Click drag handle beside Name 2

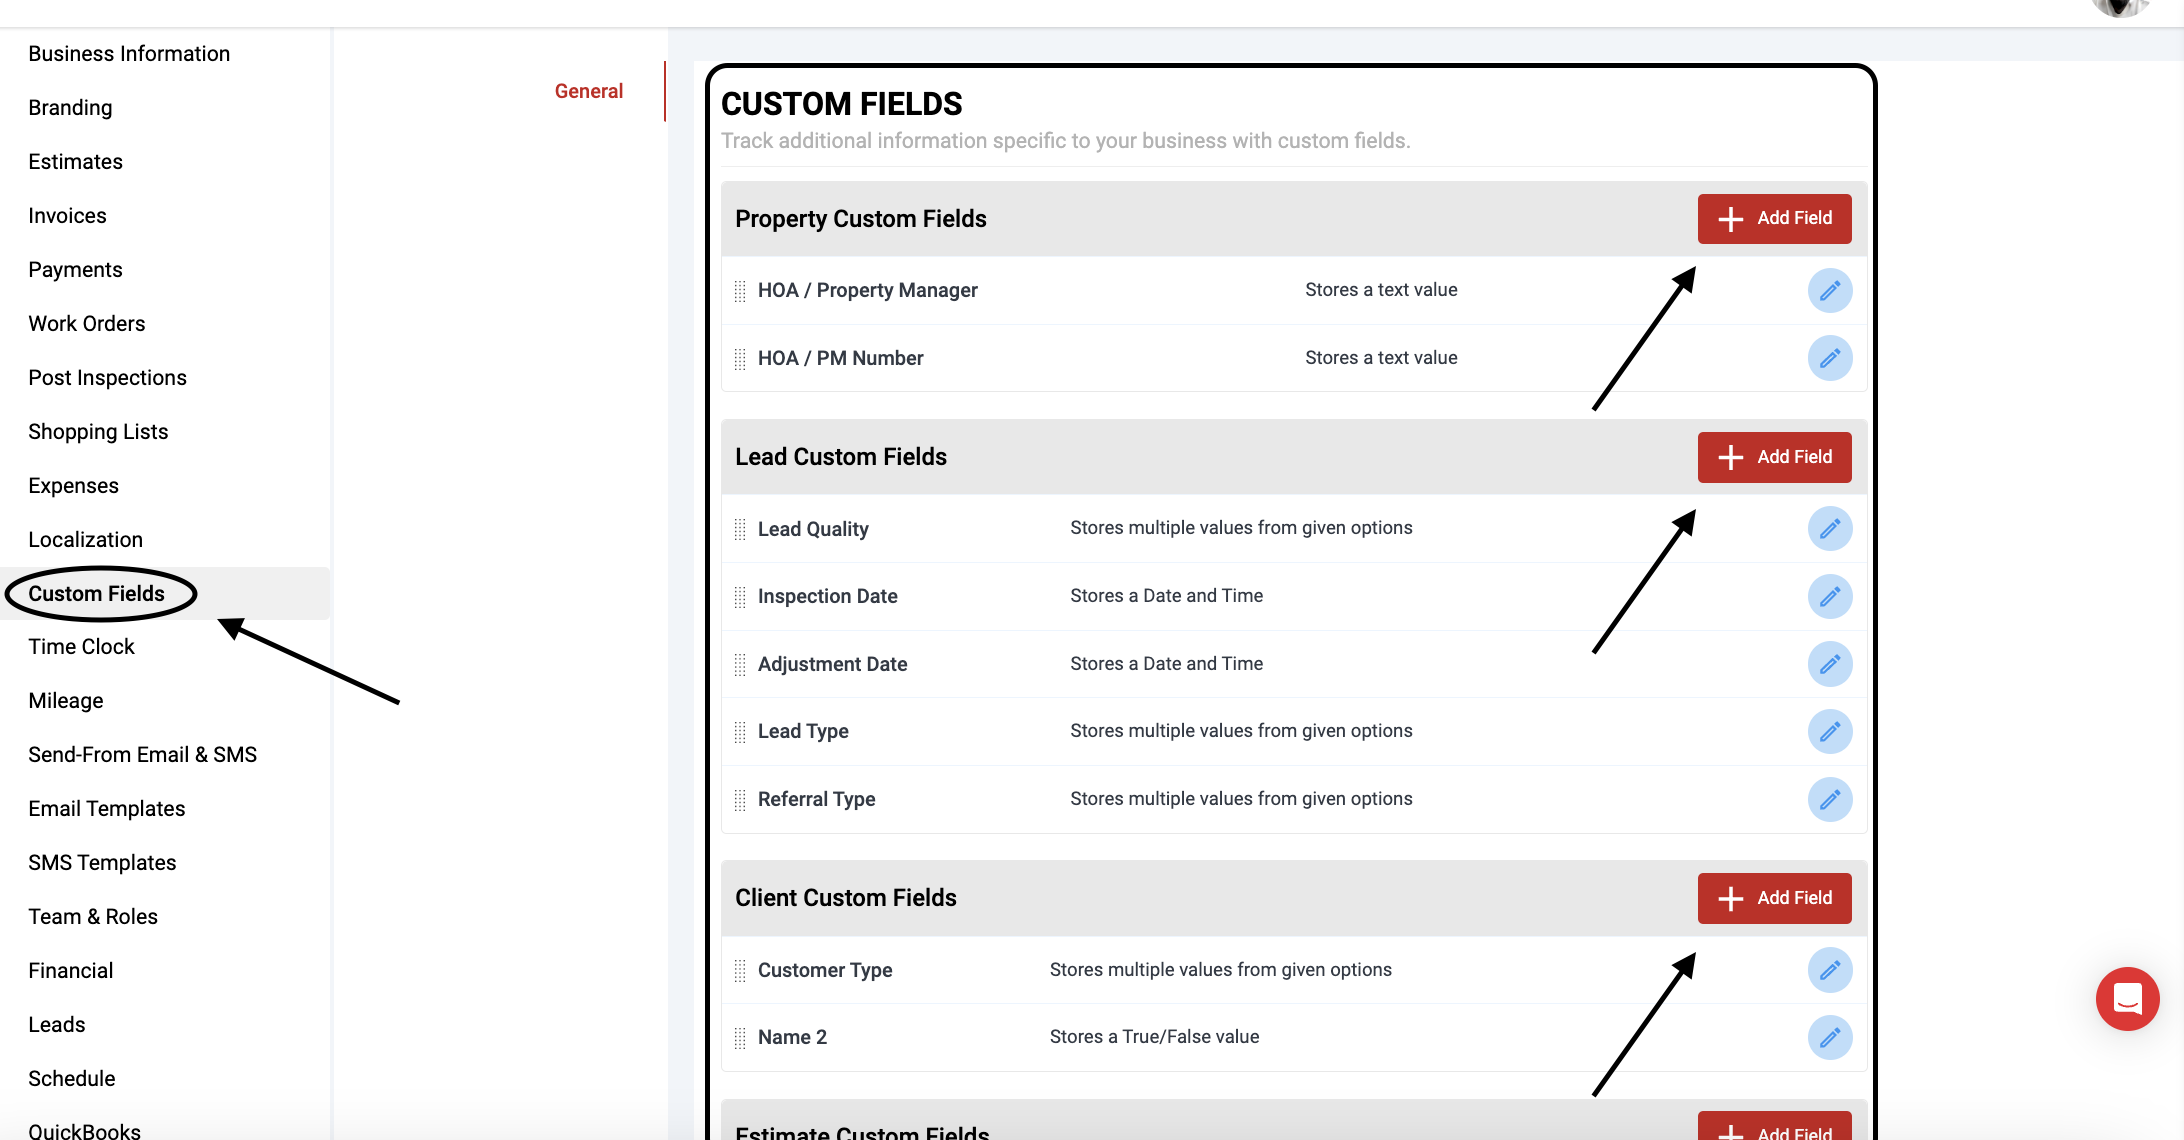tap(740, 1038)
